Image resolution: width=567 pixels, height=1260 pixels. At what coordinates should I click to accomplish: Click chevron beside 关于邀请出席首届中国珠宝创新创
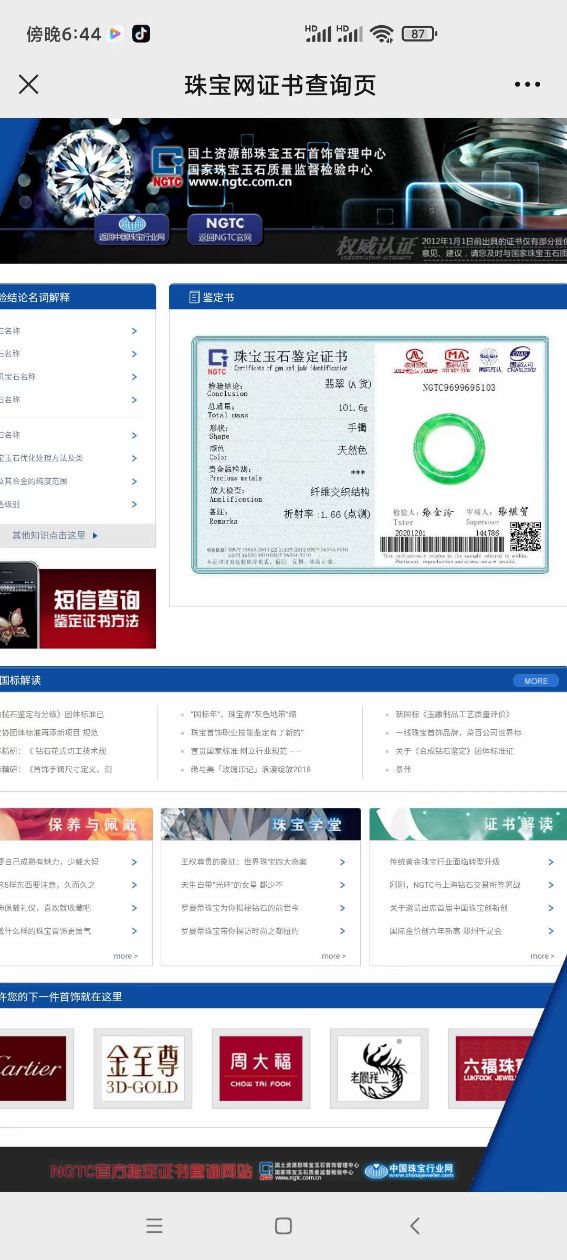point(550,908)
